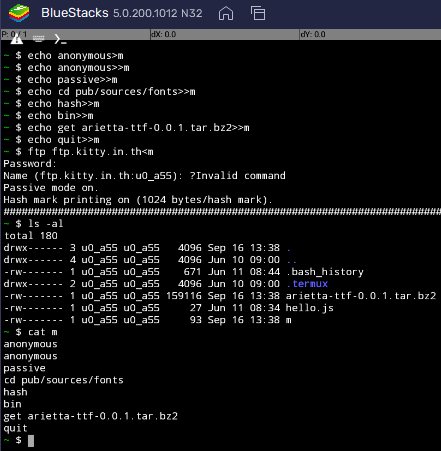The image size is (441, 451).
Task: Go to BlueStacks home screen
Action: [226, 13]
